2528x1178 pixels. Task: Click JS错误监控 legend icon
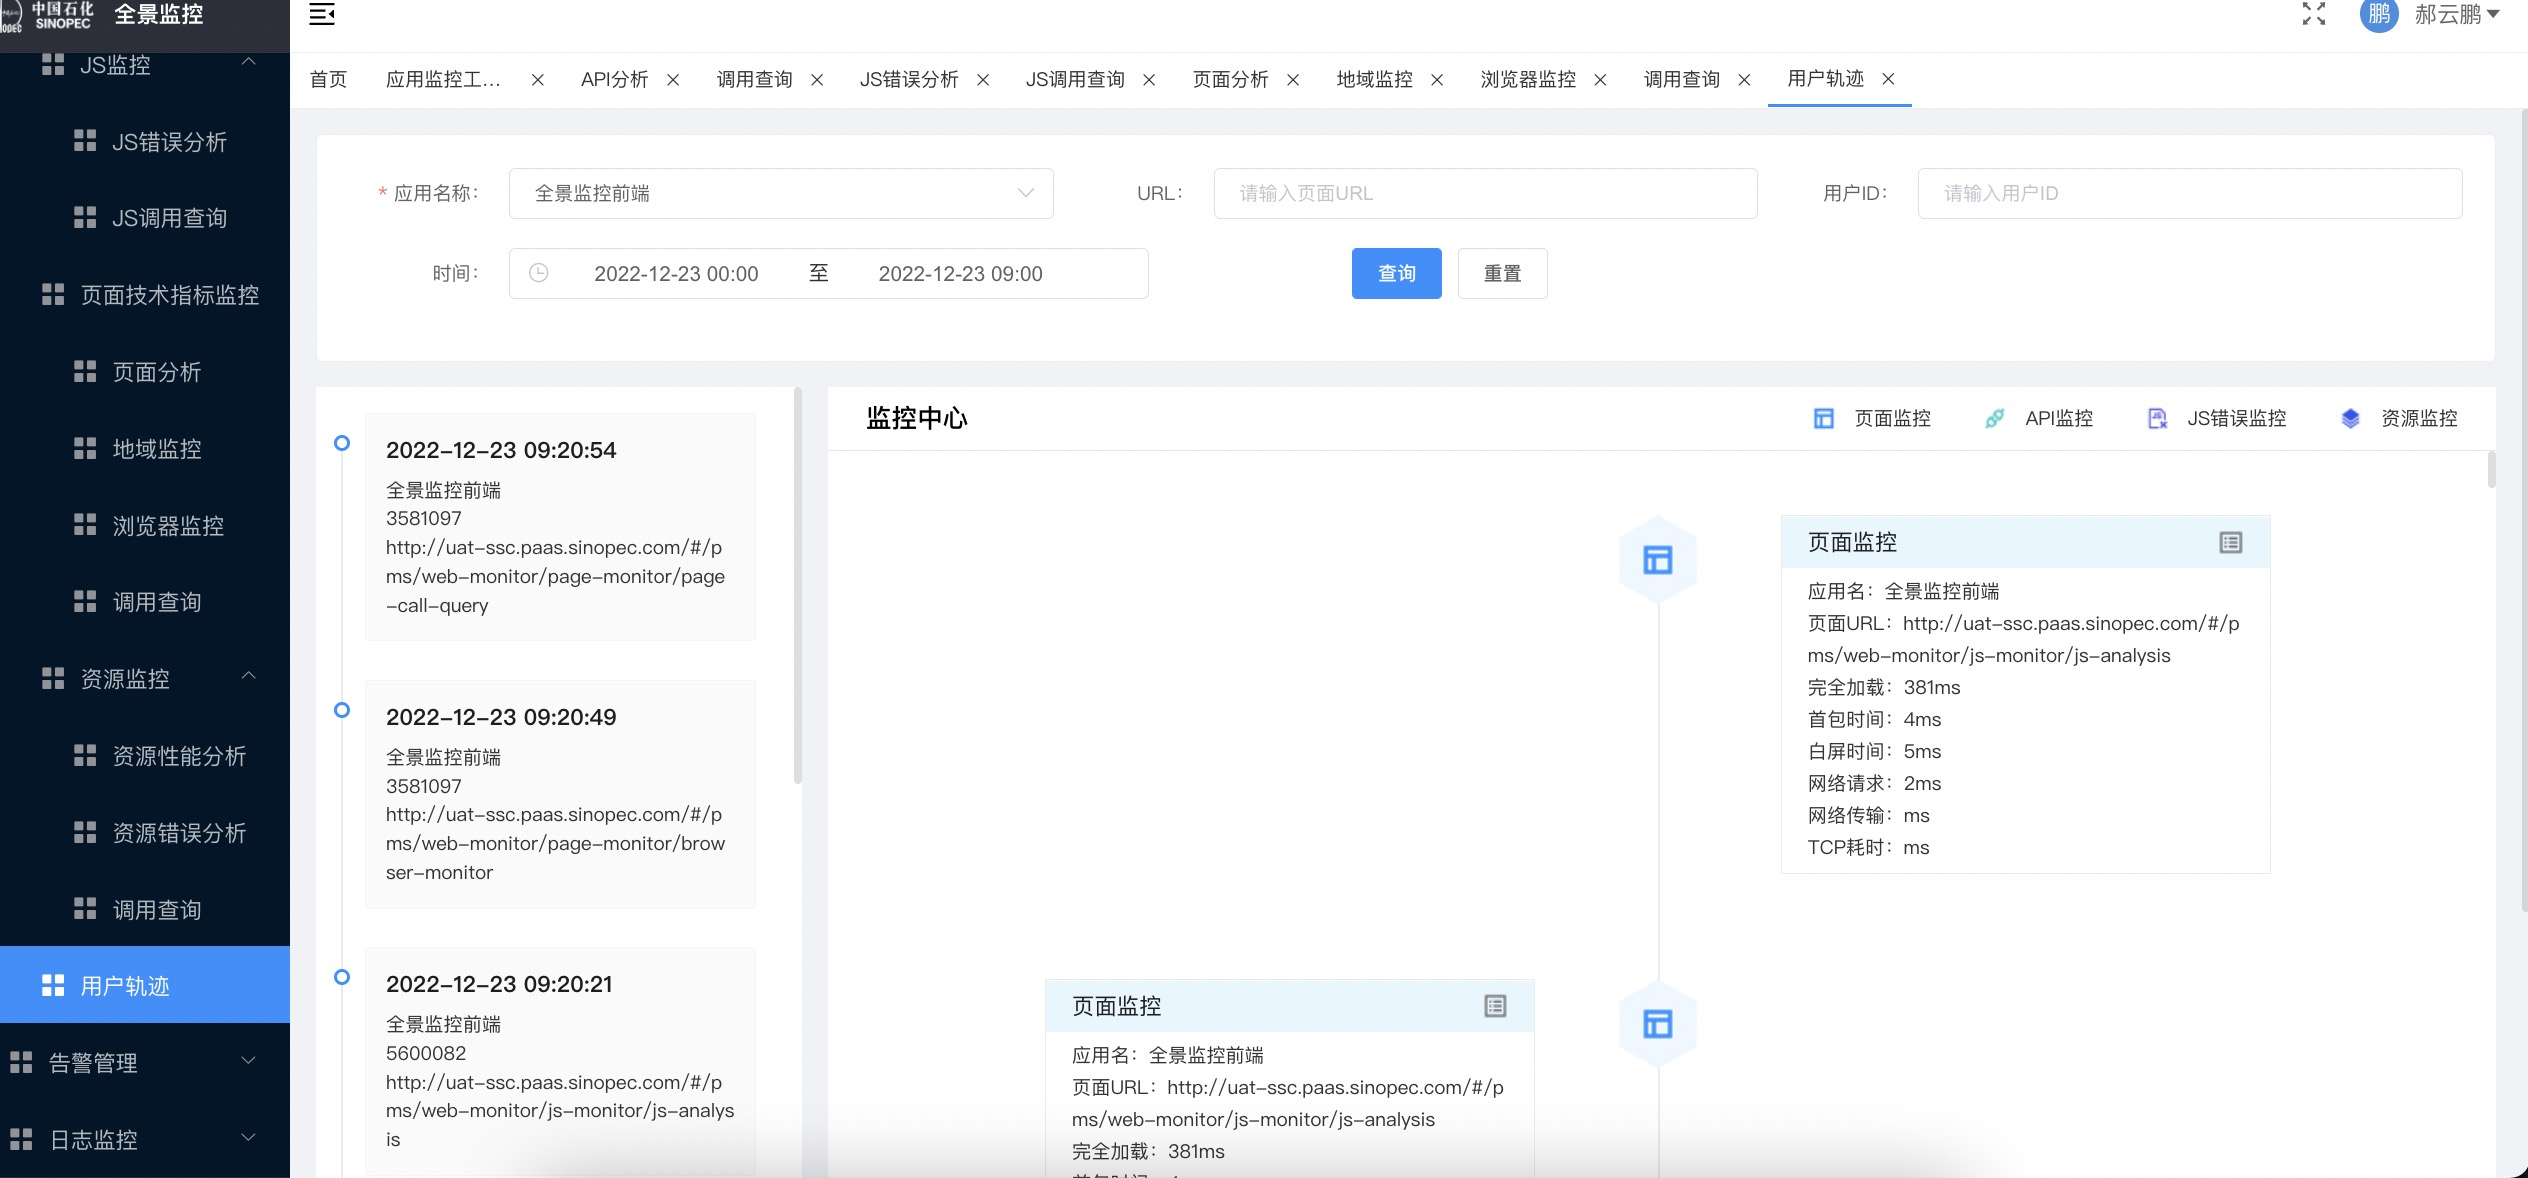[x=2157, y=418]
